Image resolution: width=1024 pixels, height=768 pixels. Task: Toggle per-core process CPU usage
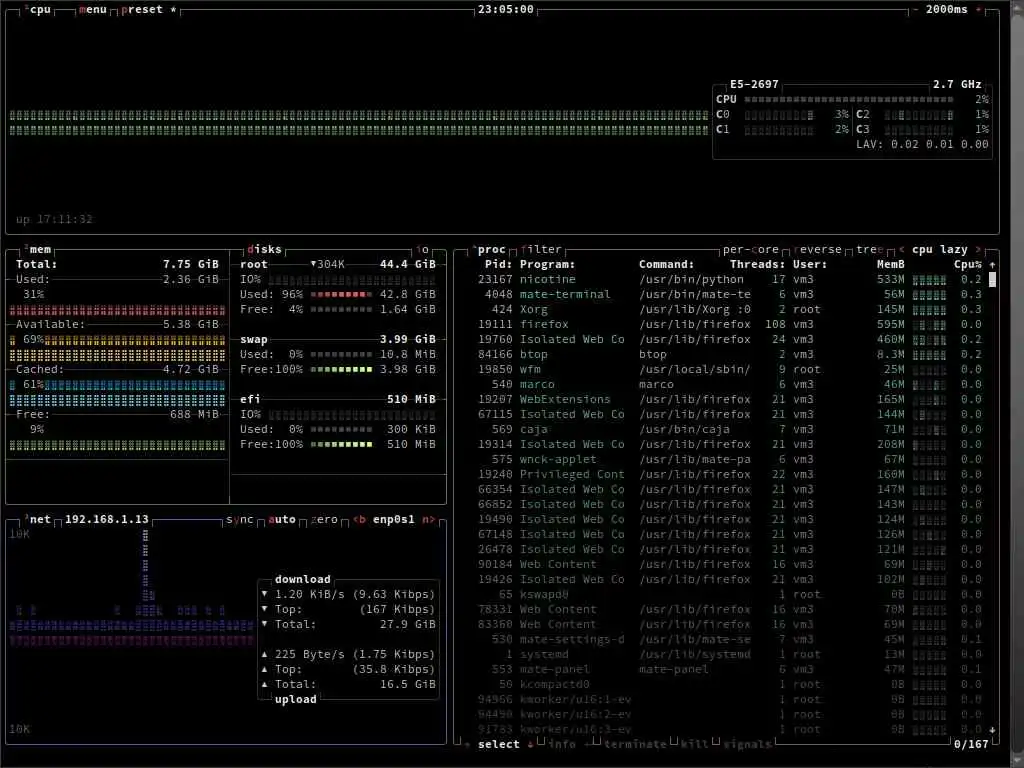click(751, 249)
